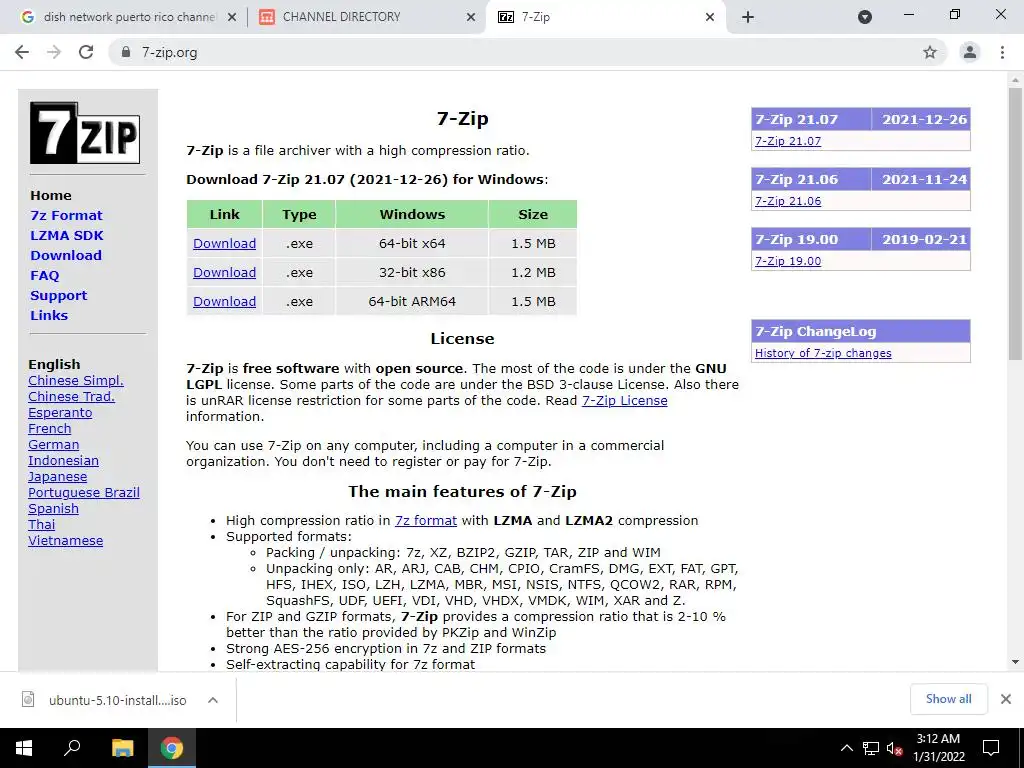Open the 7z Format sidebar link

pyautogui.click(x=66, y=216)
